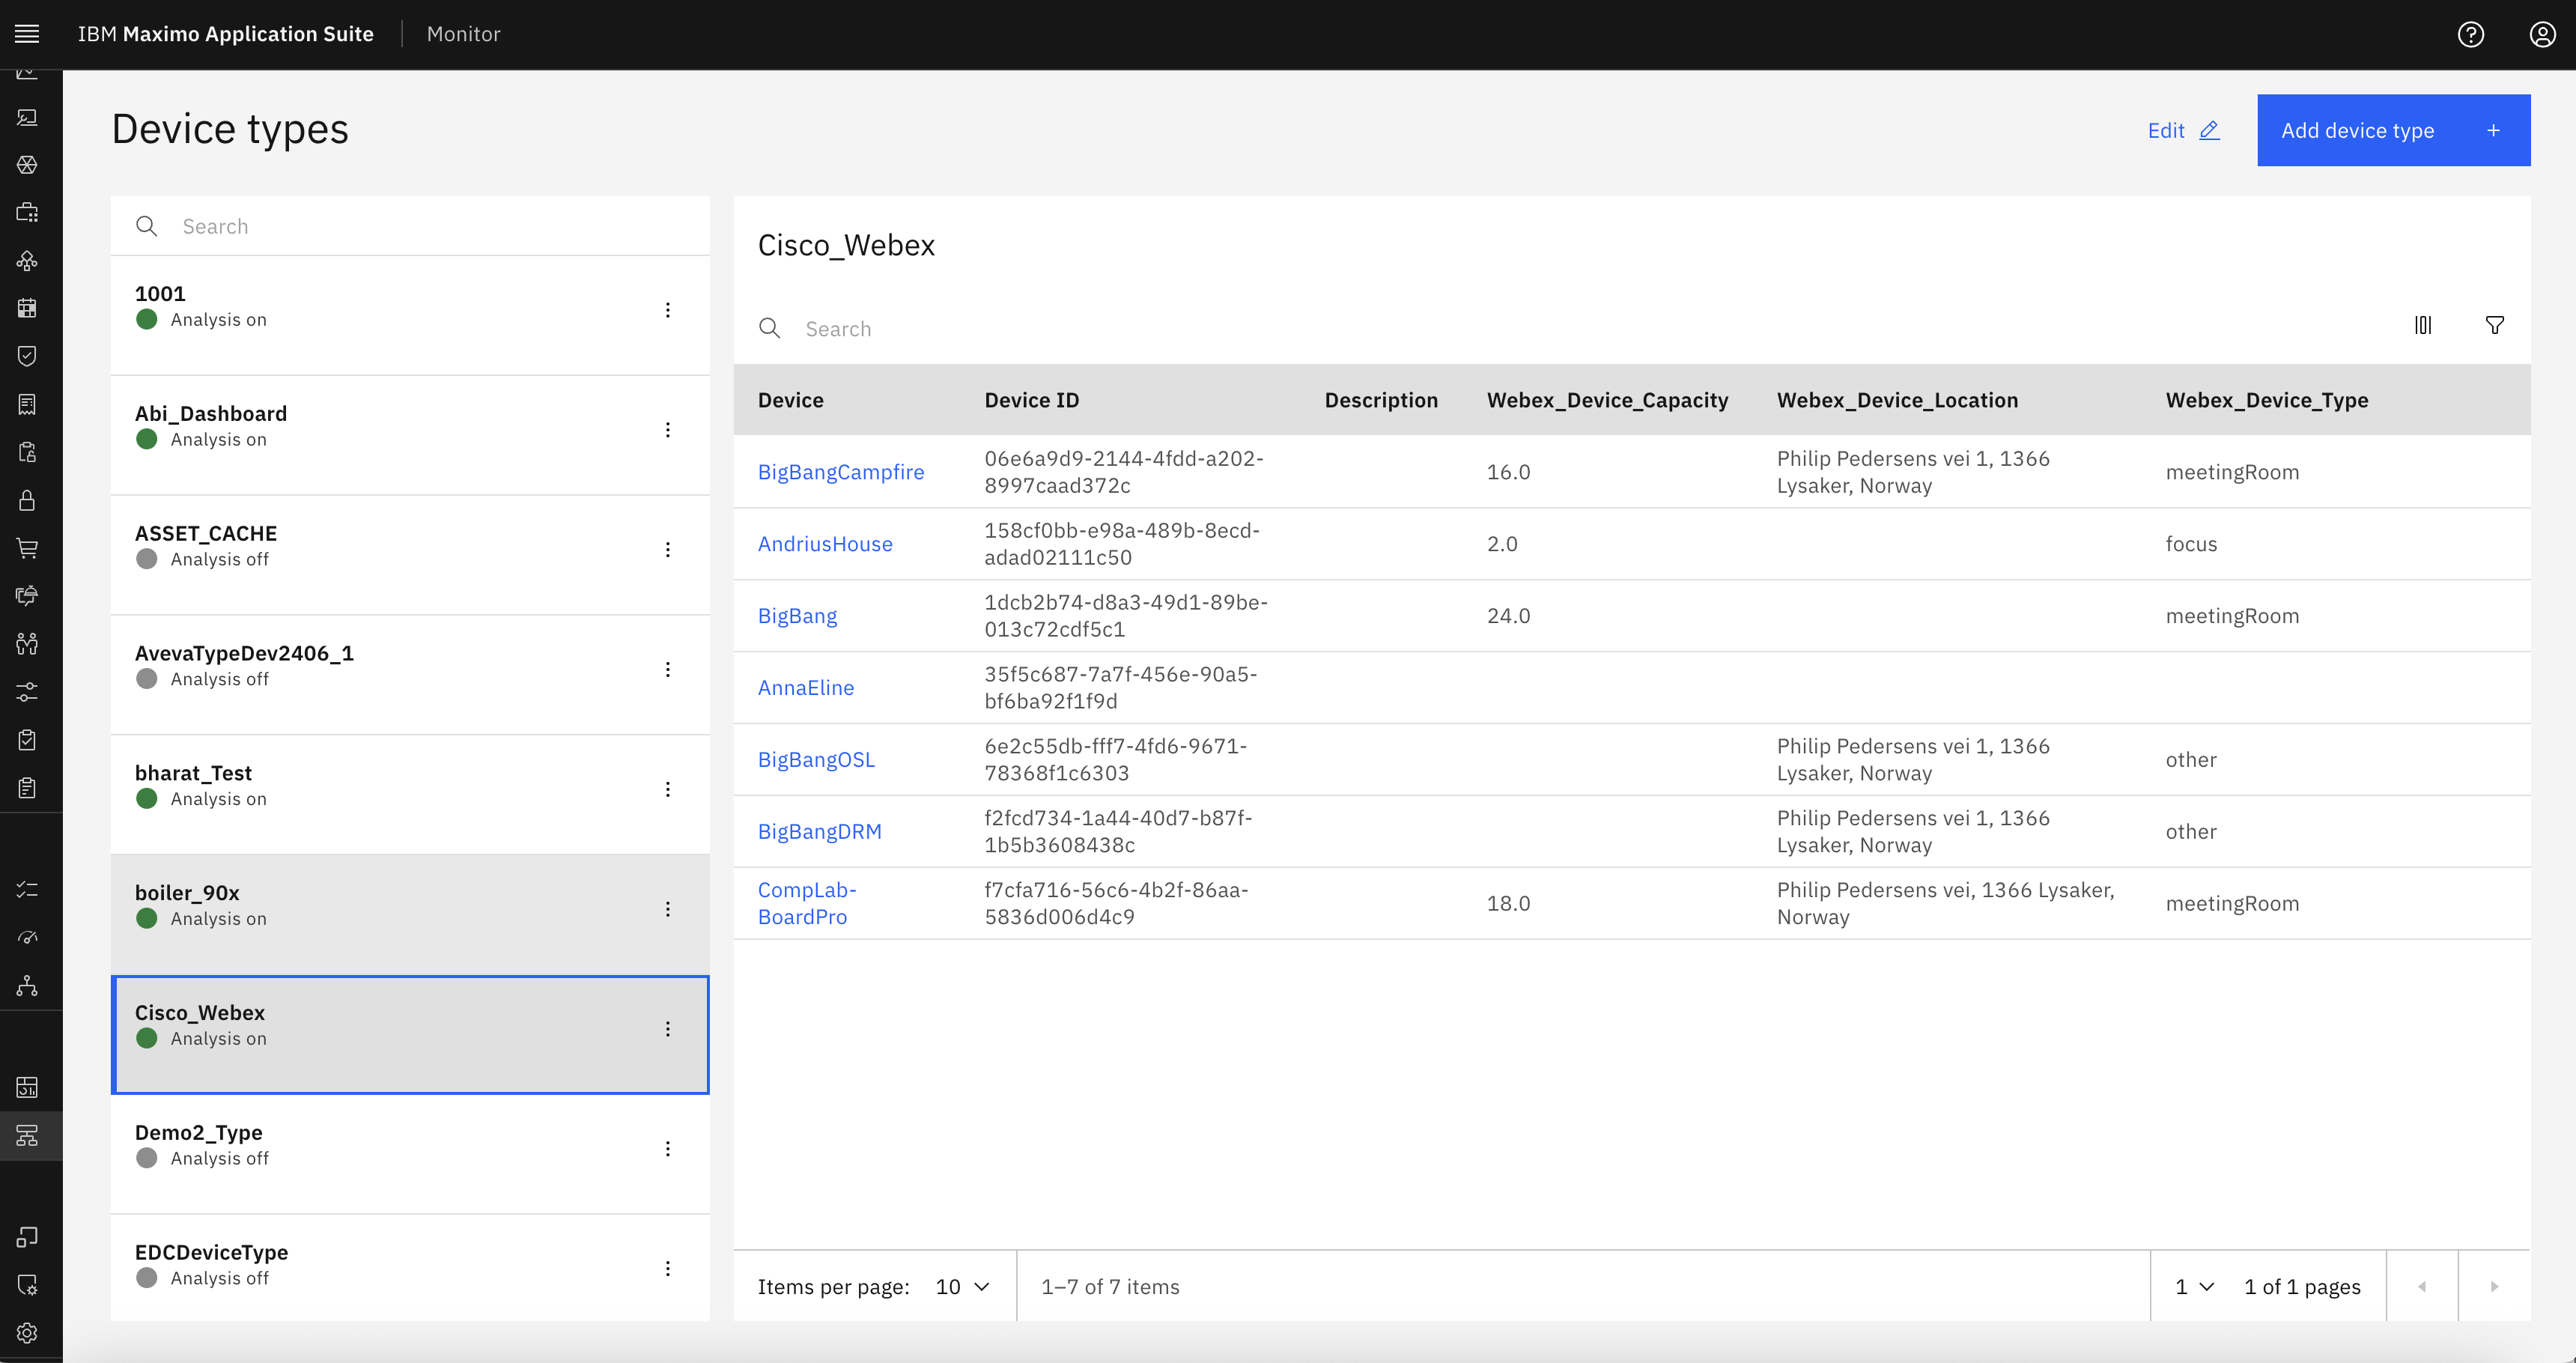Click the Edit button
The width and height of the screenshot is (2576, 1363).
2183,130
